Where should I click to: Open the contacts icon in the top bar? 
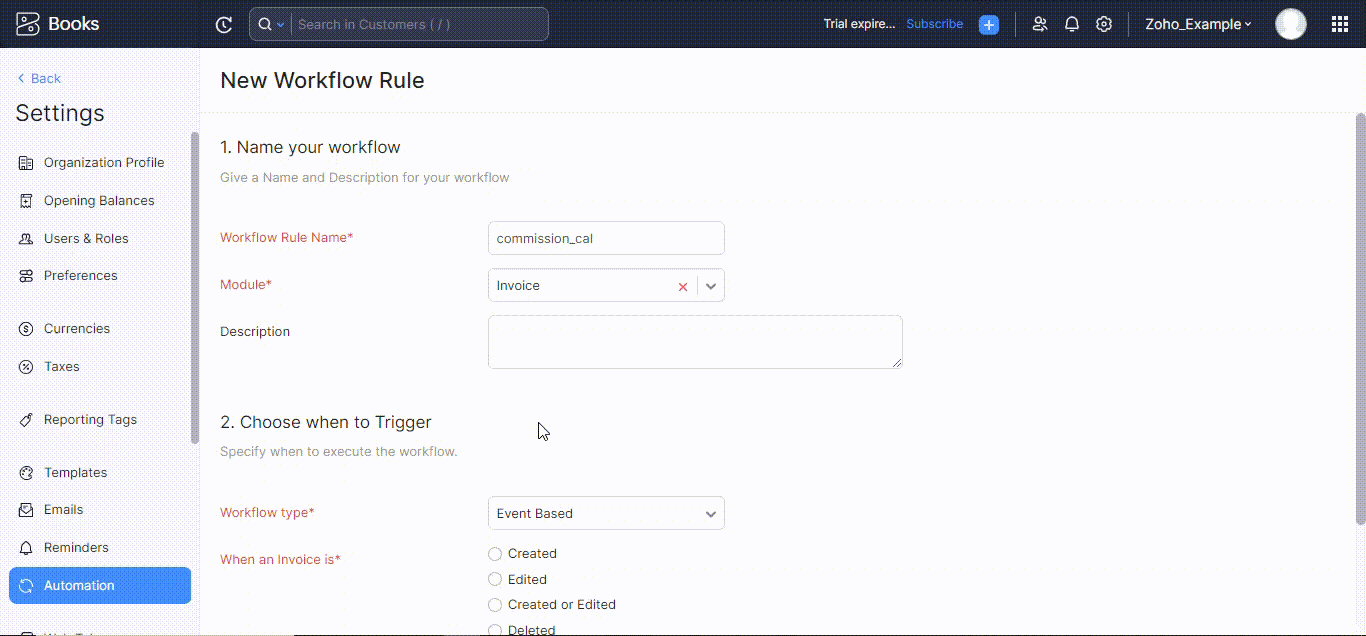pyautogui.click(x=1040, y=23)
